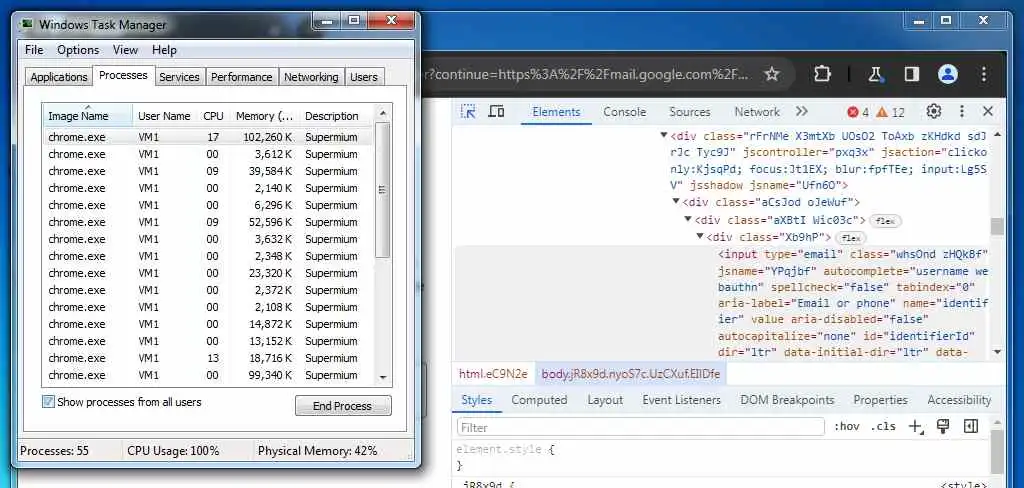Toggle the rendering emulations paintbrush icon

942,427
